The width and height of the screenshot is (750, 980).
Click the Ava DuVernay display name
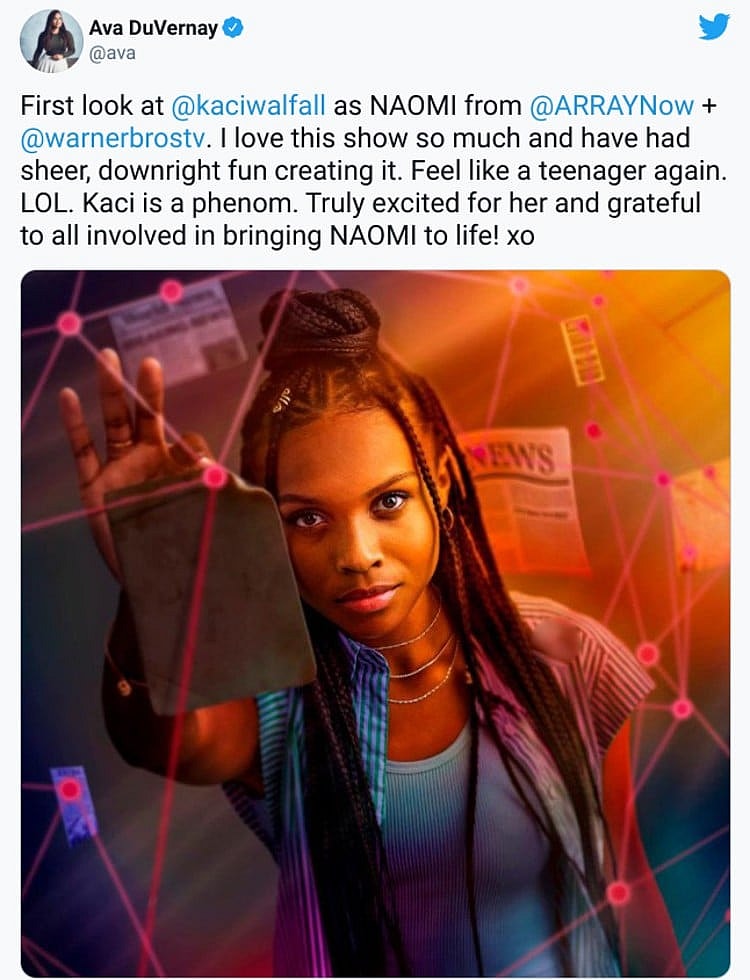(153, 28)
